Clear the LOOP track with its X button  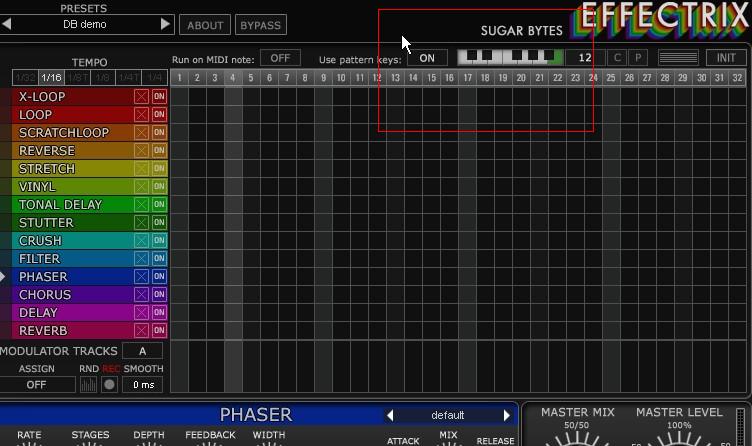click(x=141, y=115)
